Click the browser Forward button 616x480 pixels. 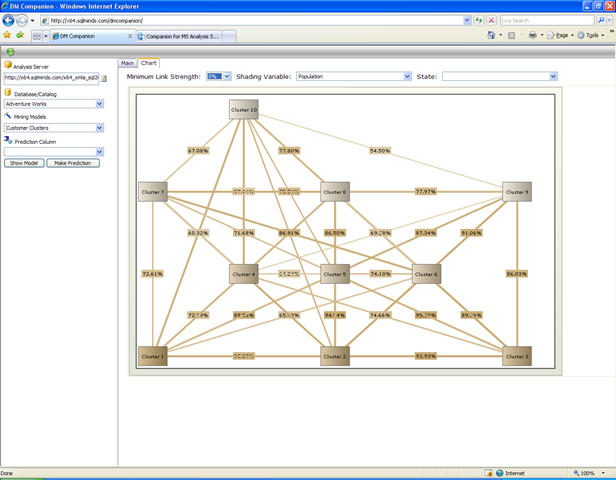(x=22, y=20)
